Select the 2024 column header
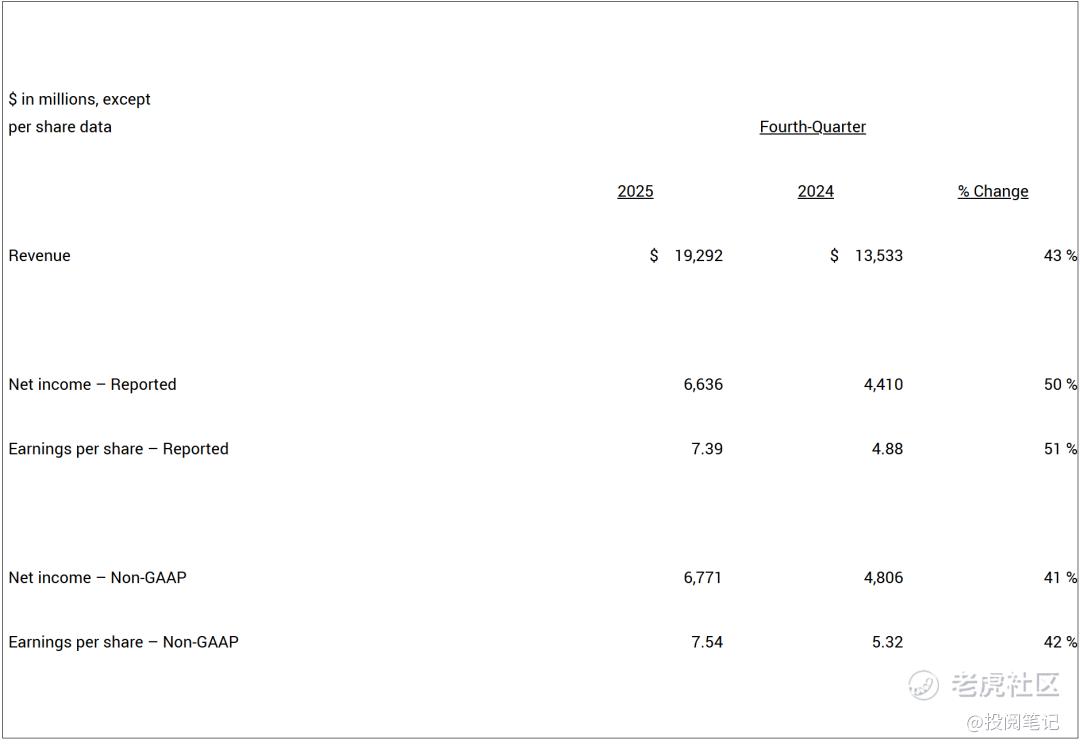This screenshot has height=747, width=1080. [816, 191]
